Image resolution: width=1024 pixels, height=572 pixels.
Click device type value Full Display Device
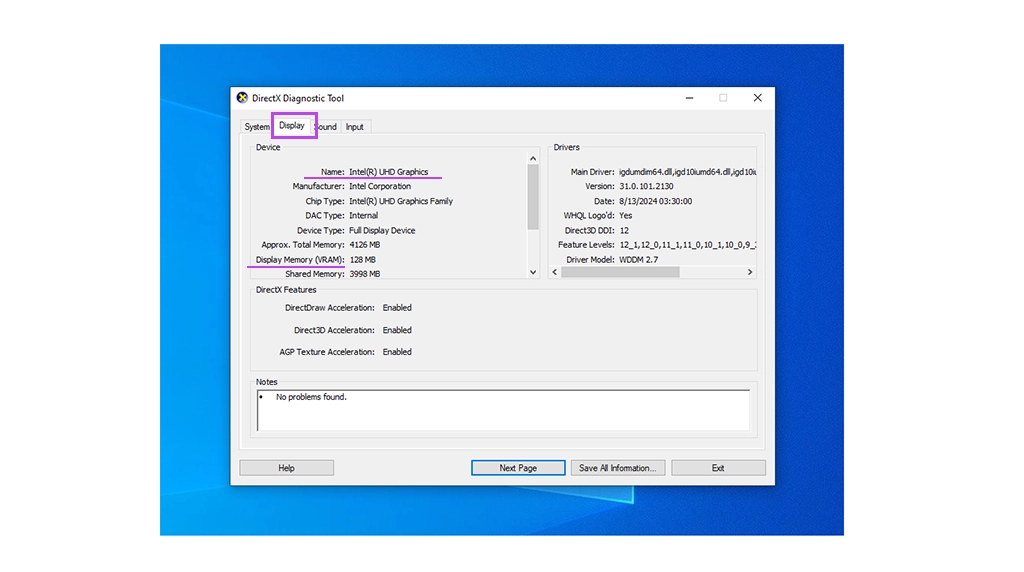(382, 230)
